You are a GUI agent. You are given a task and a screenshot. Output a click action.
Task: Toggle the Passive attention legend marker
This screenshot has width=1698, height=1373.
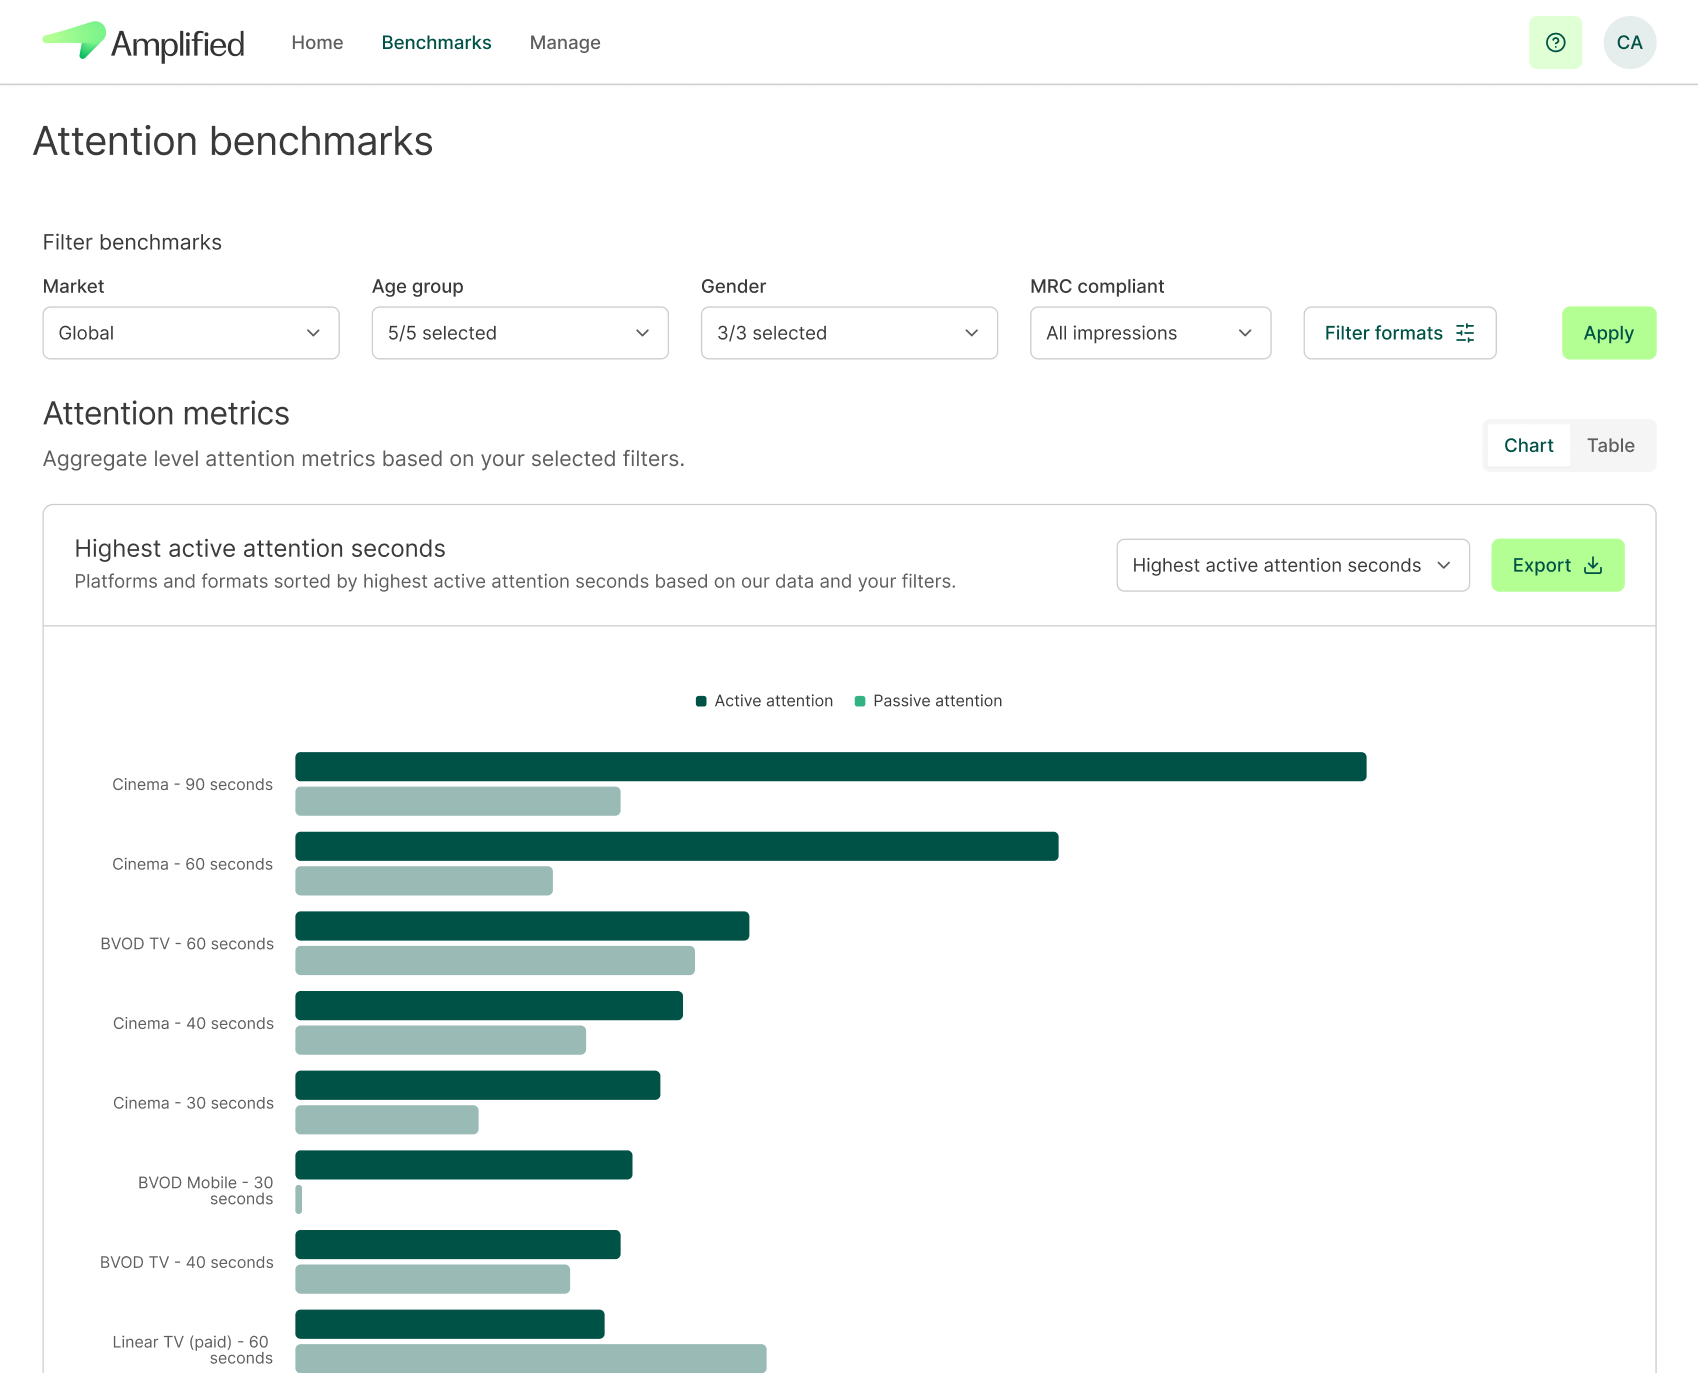pos(860,701)
